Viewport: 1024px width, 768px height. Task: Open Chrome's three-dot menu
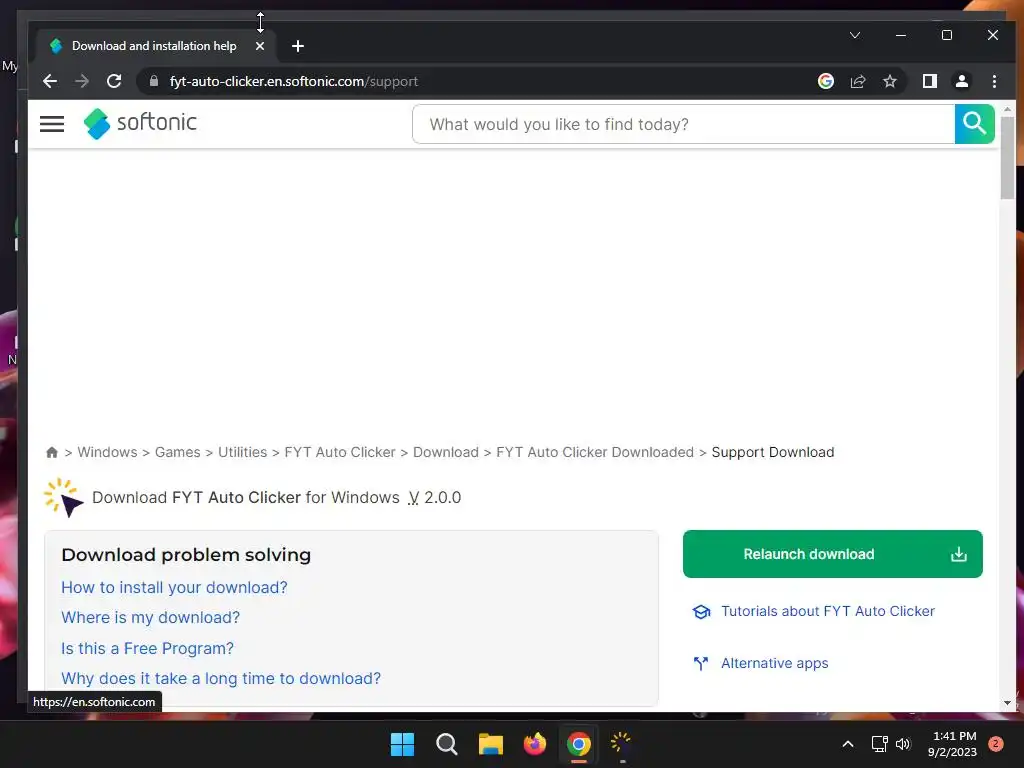994,81
